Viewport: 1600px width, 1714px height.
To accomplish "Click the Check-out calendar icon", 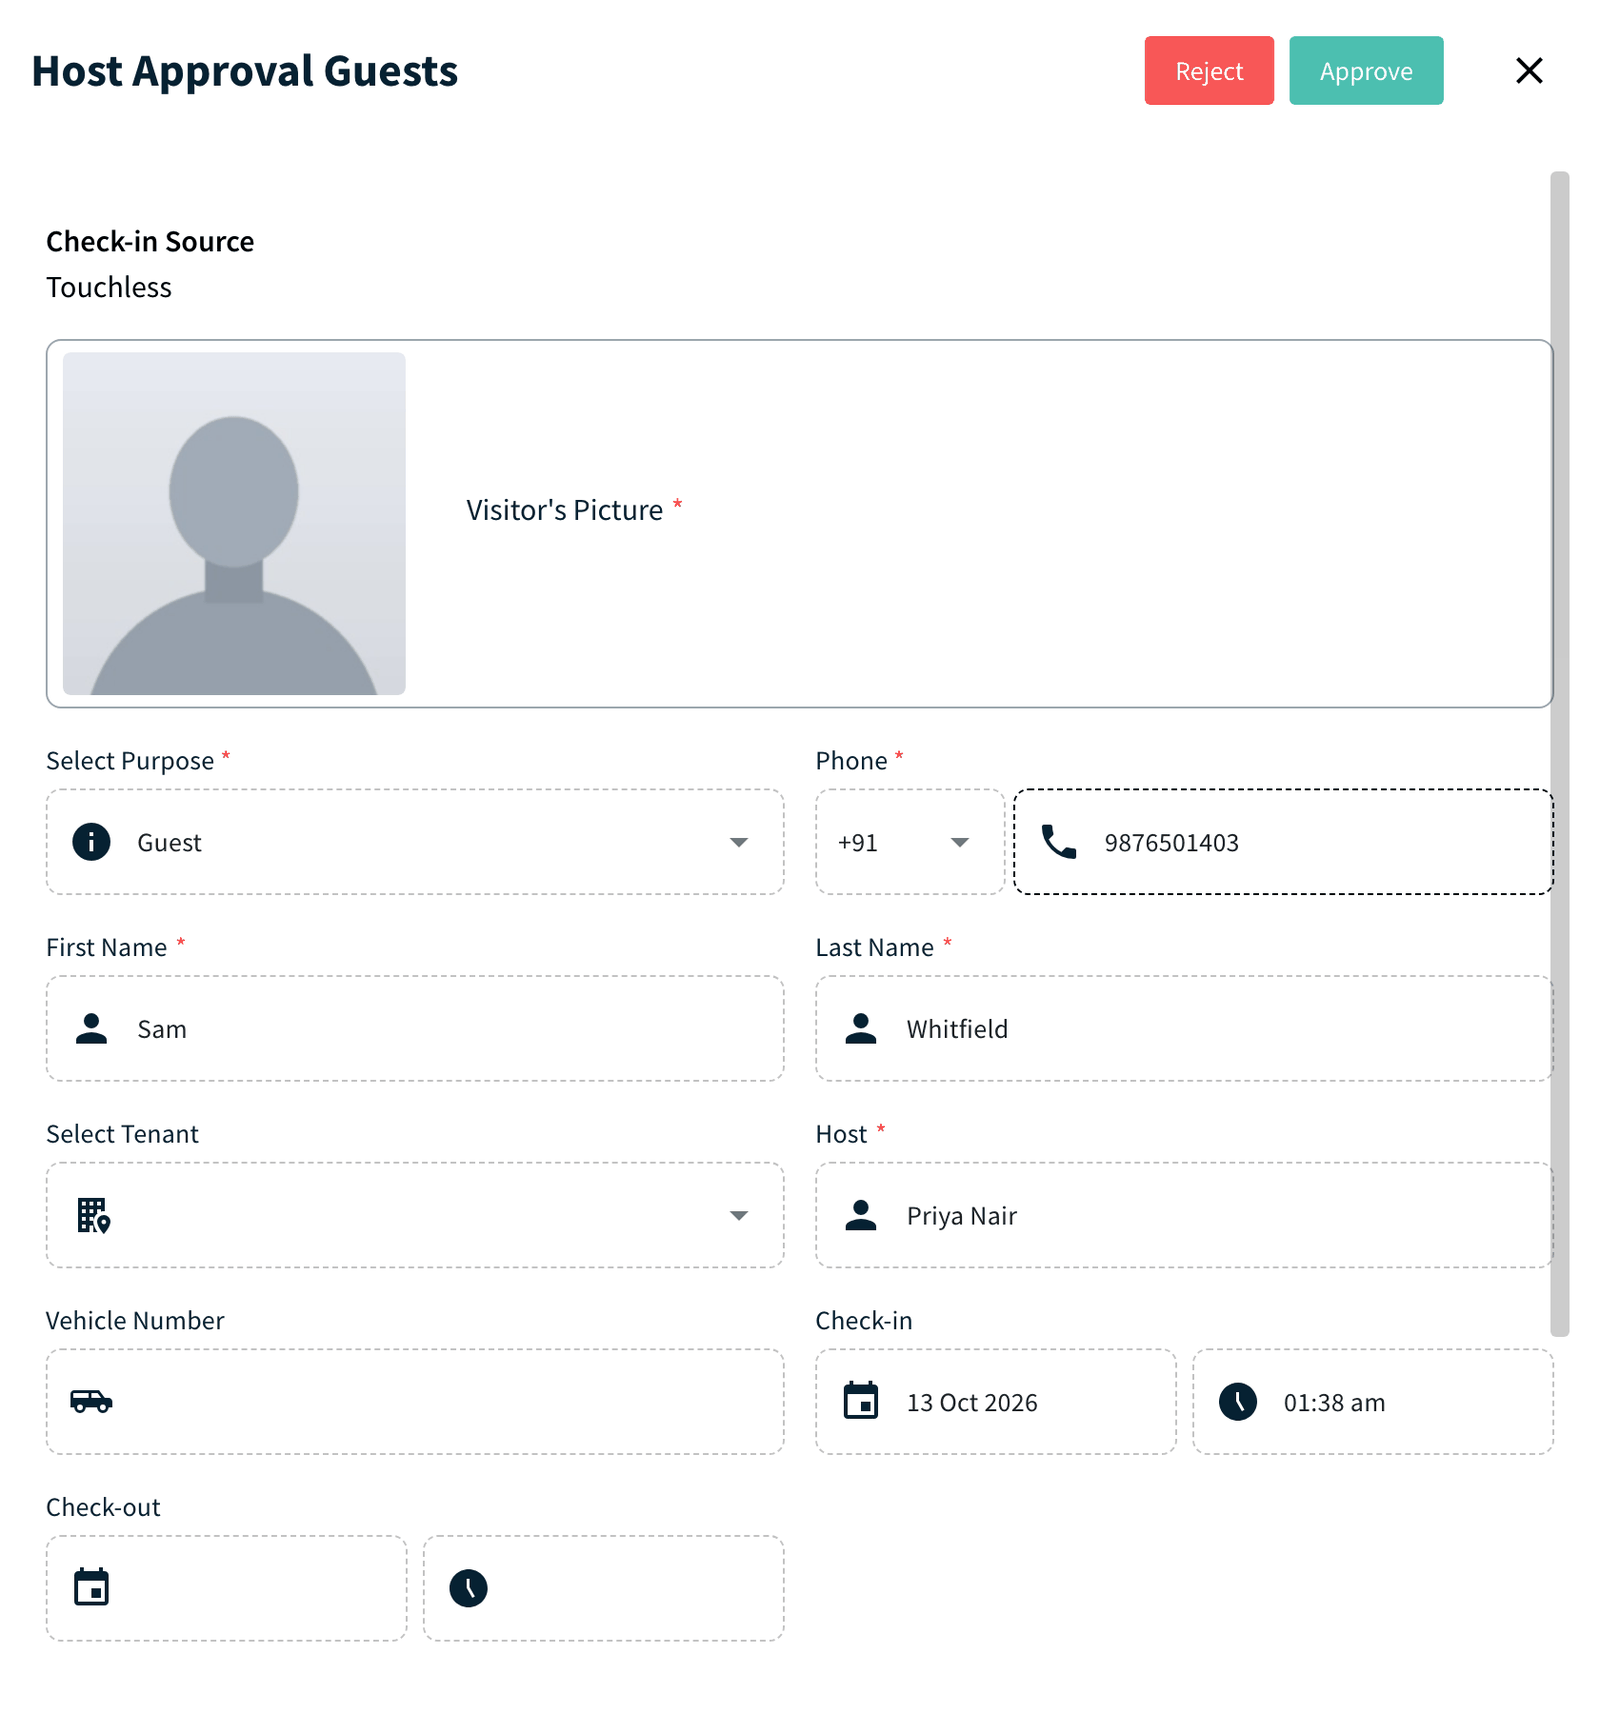I will coord(91,1588).
